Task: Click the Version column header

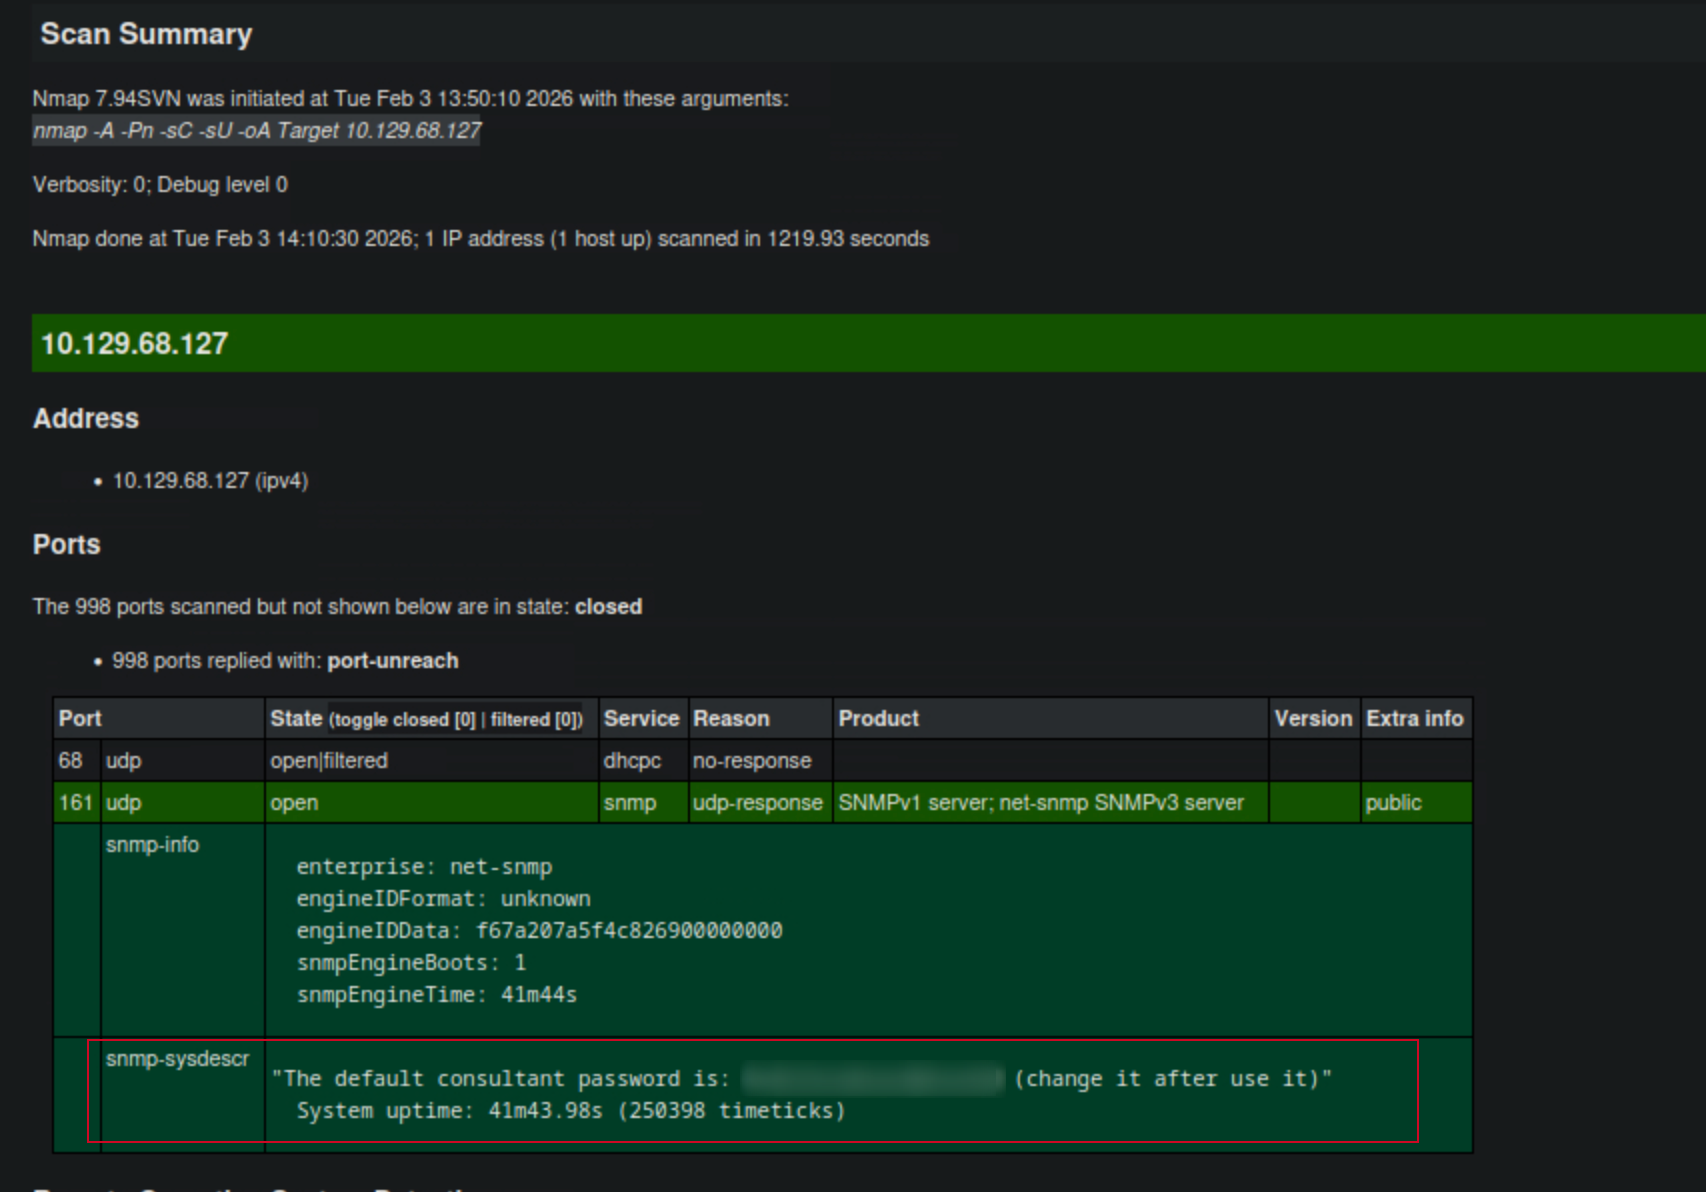Action: (x=1313, y=717)
